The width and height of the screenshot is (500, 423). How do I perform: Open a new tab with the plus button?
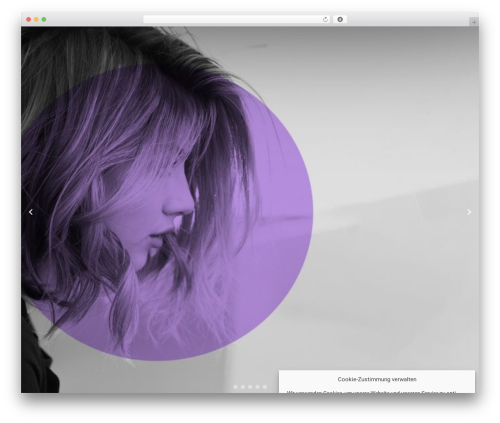tap(474, 22)
